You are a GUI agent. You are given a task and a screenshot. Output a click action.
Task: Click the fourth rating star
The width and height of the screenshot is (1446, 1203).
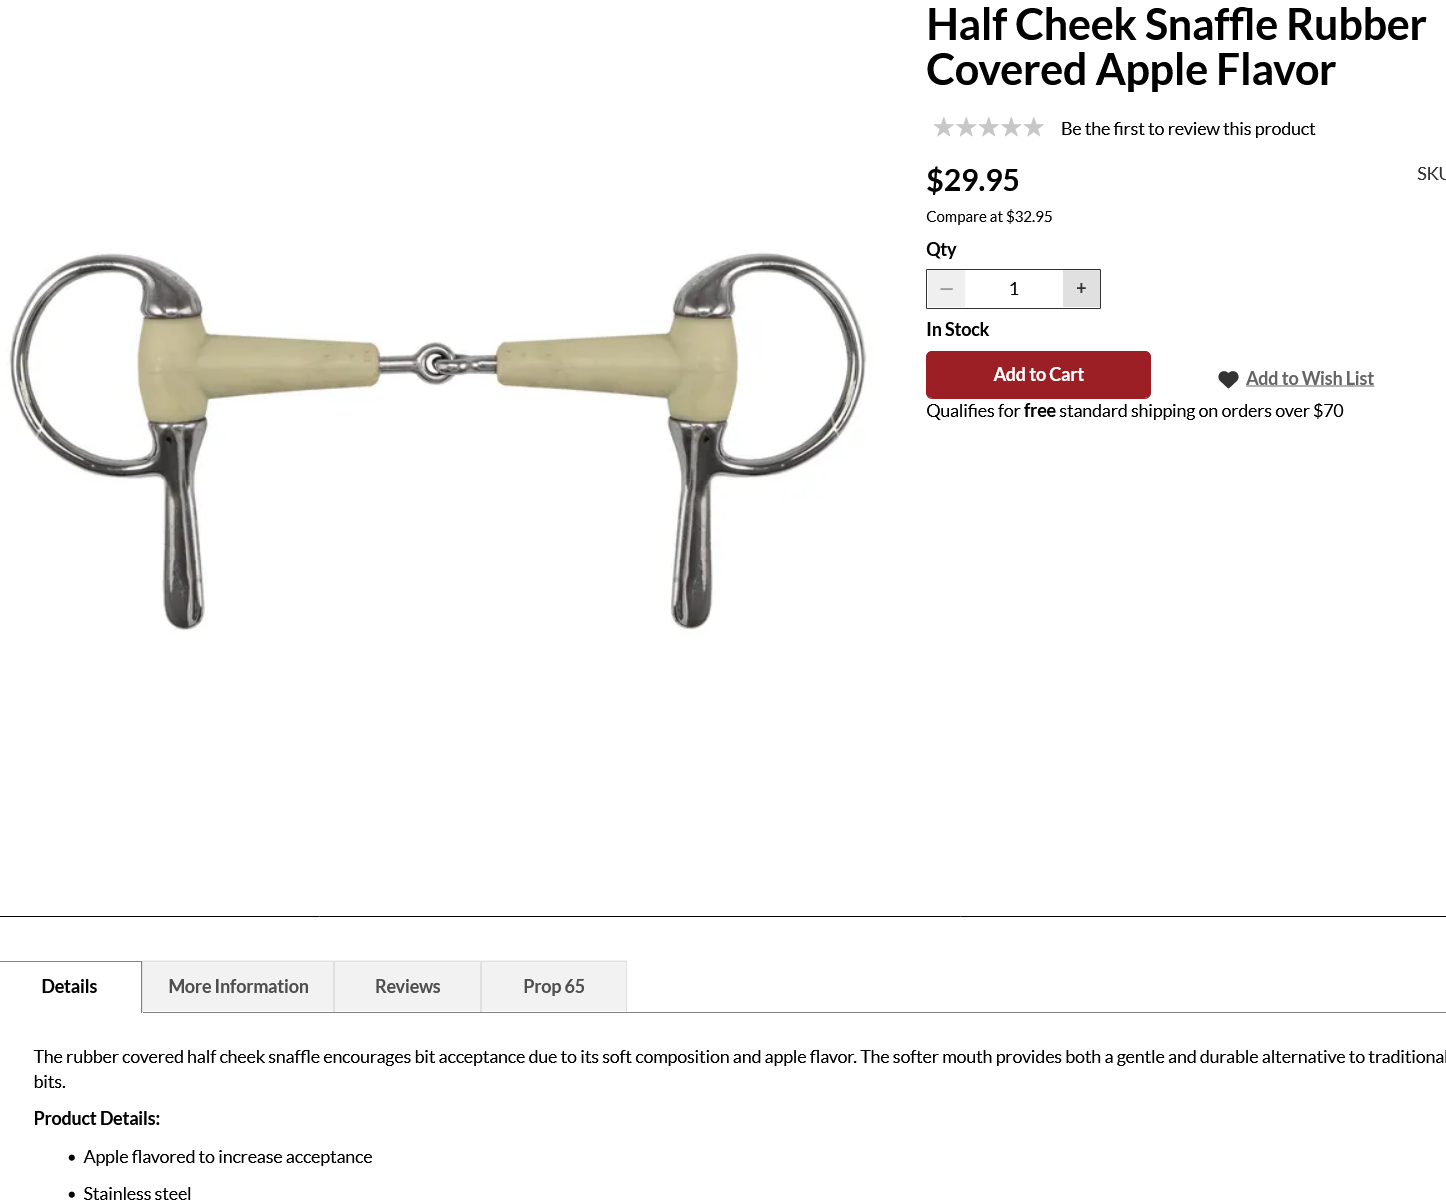[1011, 127]
